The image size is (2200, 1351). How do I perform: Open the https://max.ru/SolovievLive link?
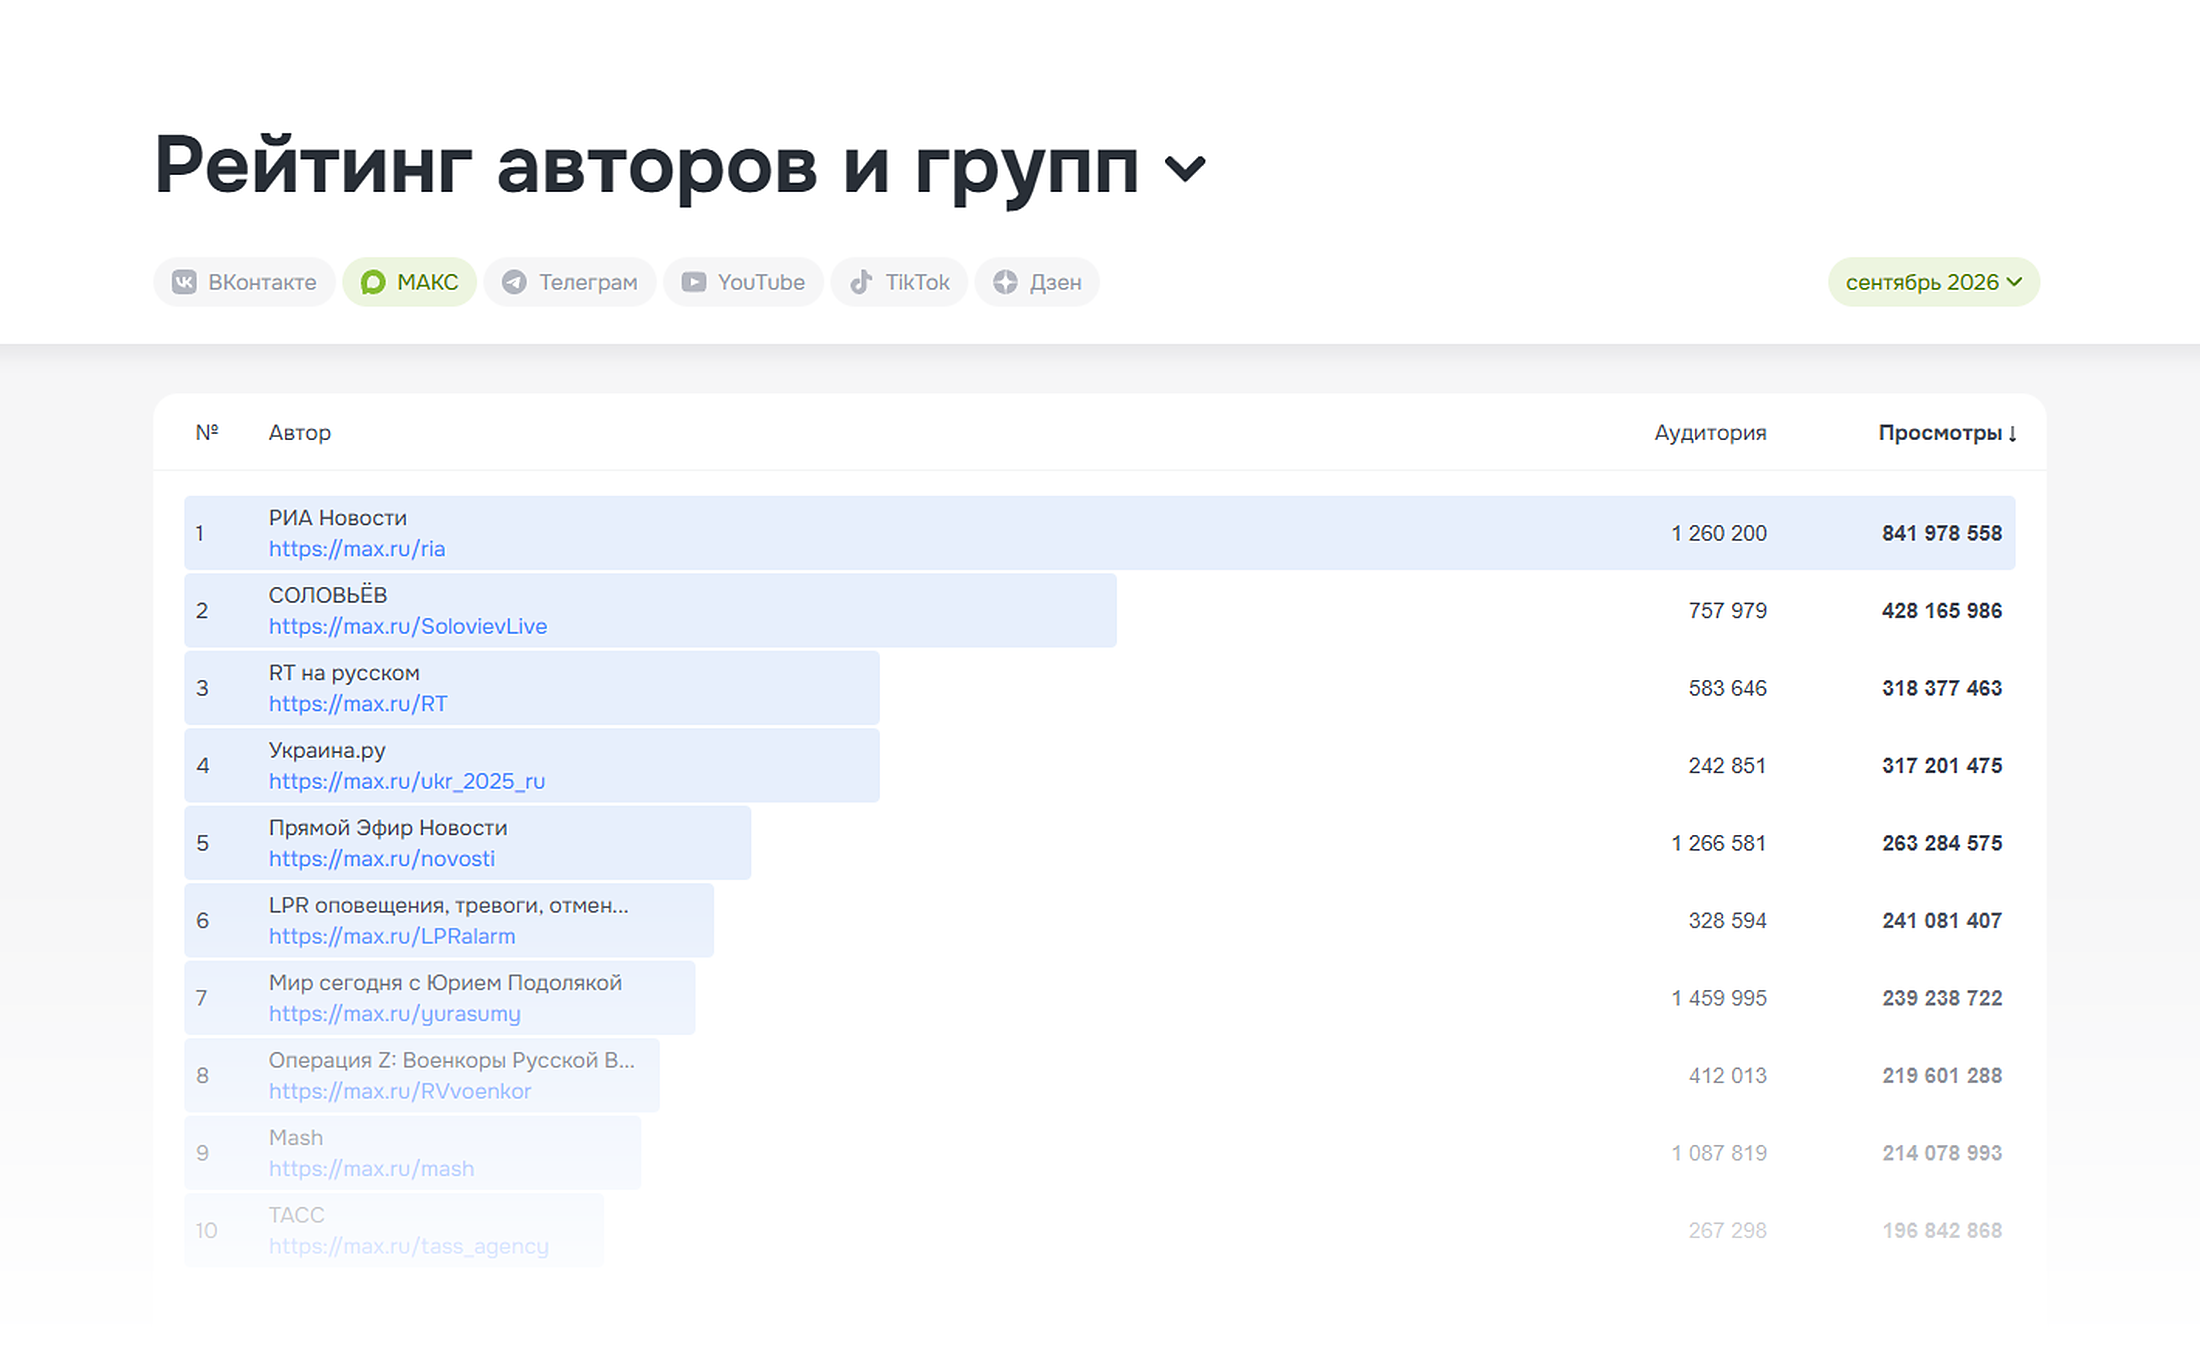point(408,626)
